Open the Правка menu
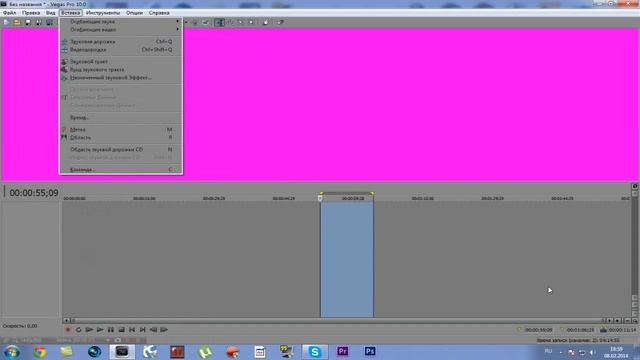 (x=31, y=13)
